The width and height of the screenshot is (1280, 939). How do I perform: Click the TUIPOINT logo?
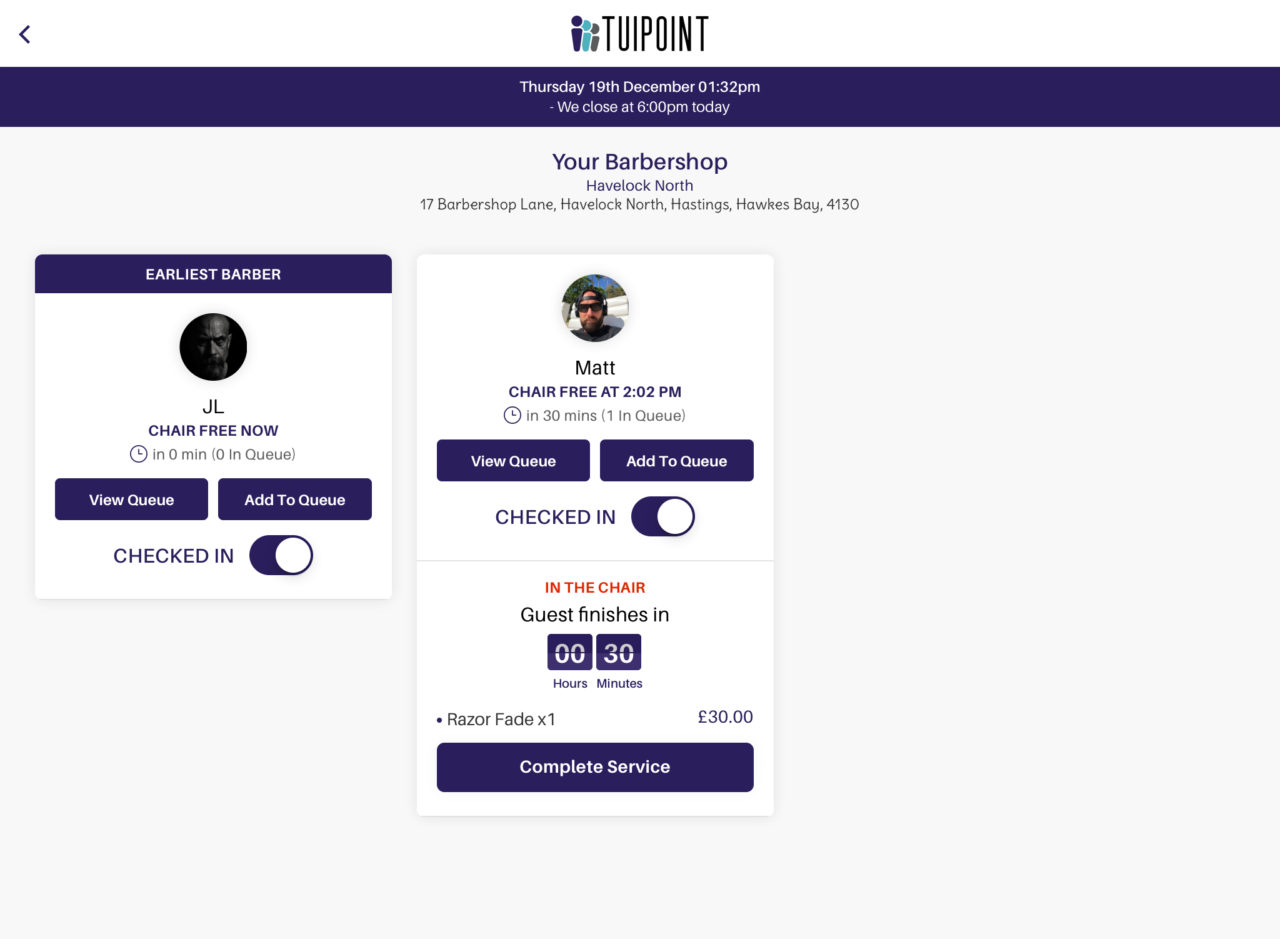(640, 33)
